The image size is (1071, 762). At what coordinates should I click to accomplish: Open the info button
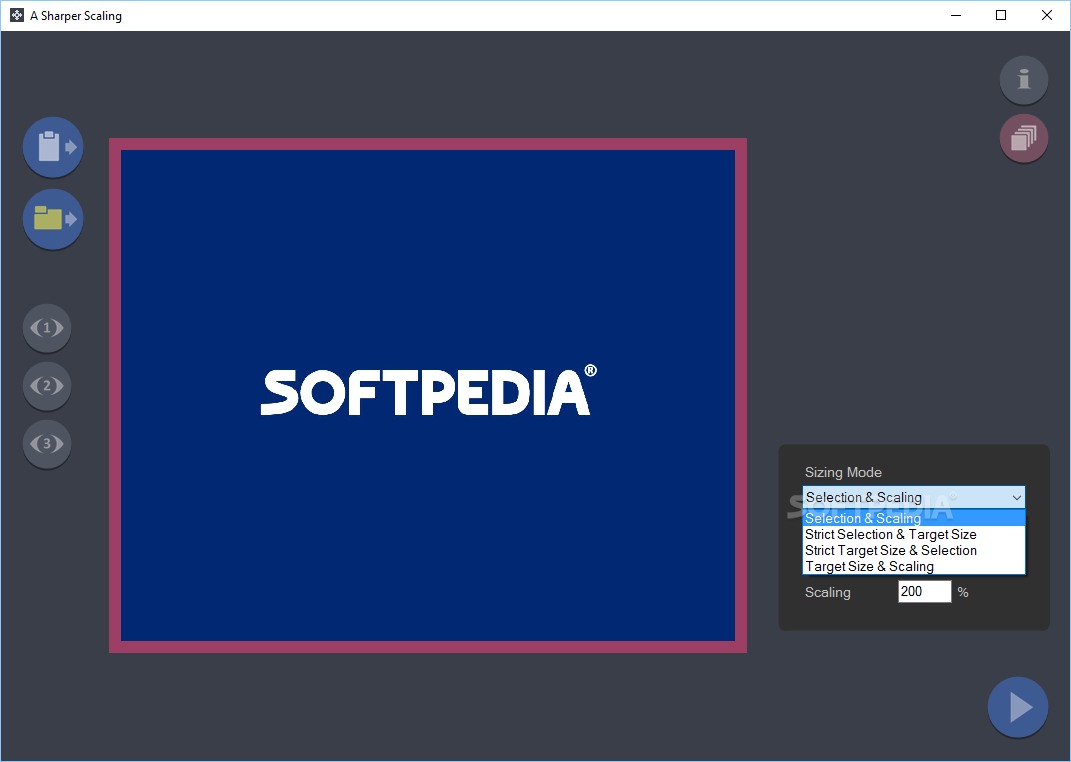point(1024,80)
